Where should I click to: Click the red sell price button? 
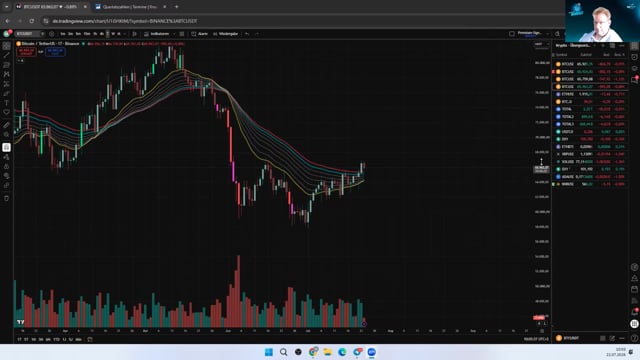(x=26, y=52)
